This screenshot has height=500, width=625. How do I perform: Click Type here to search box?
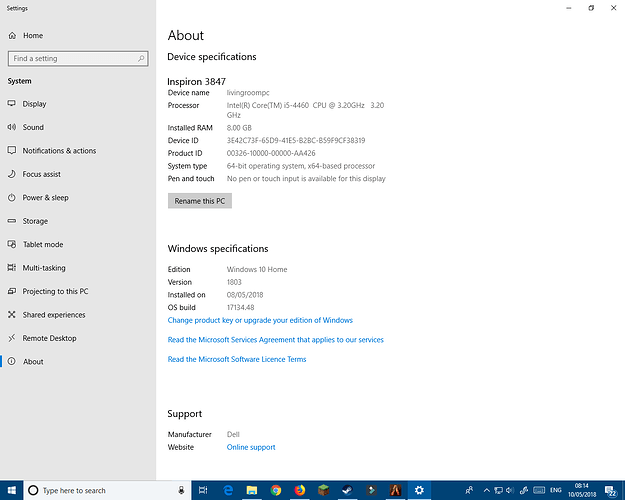click(108, 490)
